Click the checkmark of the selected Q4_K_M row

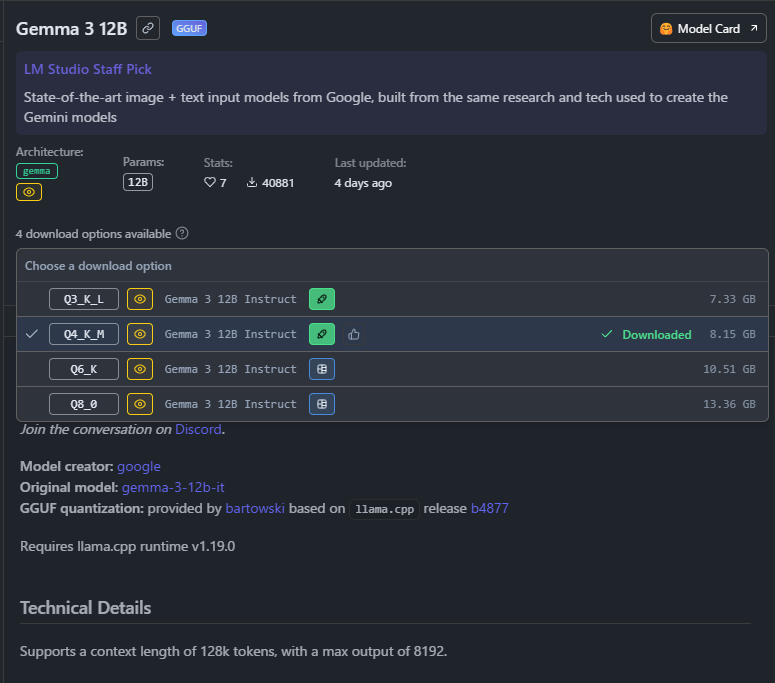click(32, 334)
